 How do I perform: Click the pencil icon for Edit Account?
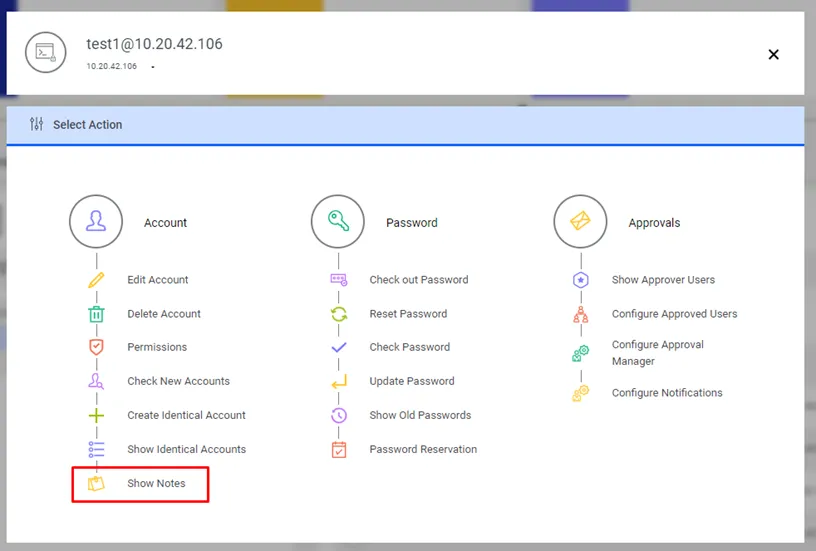coord(96,280)
